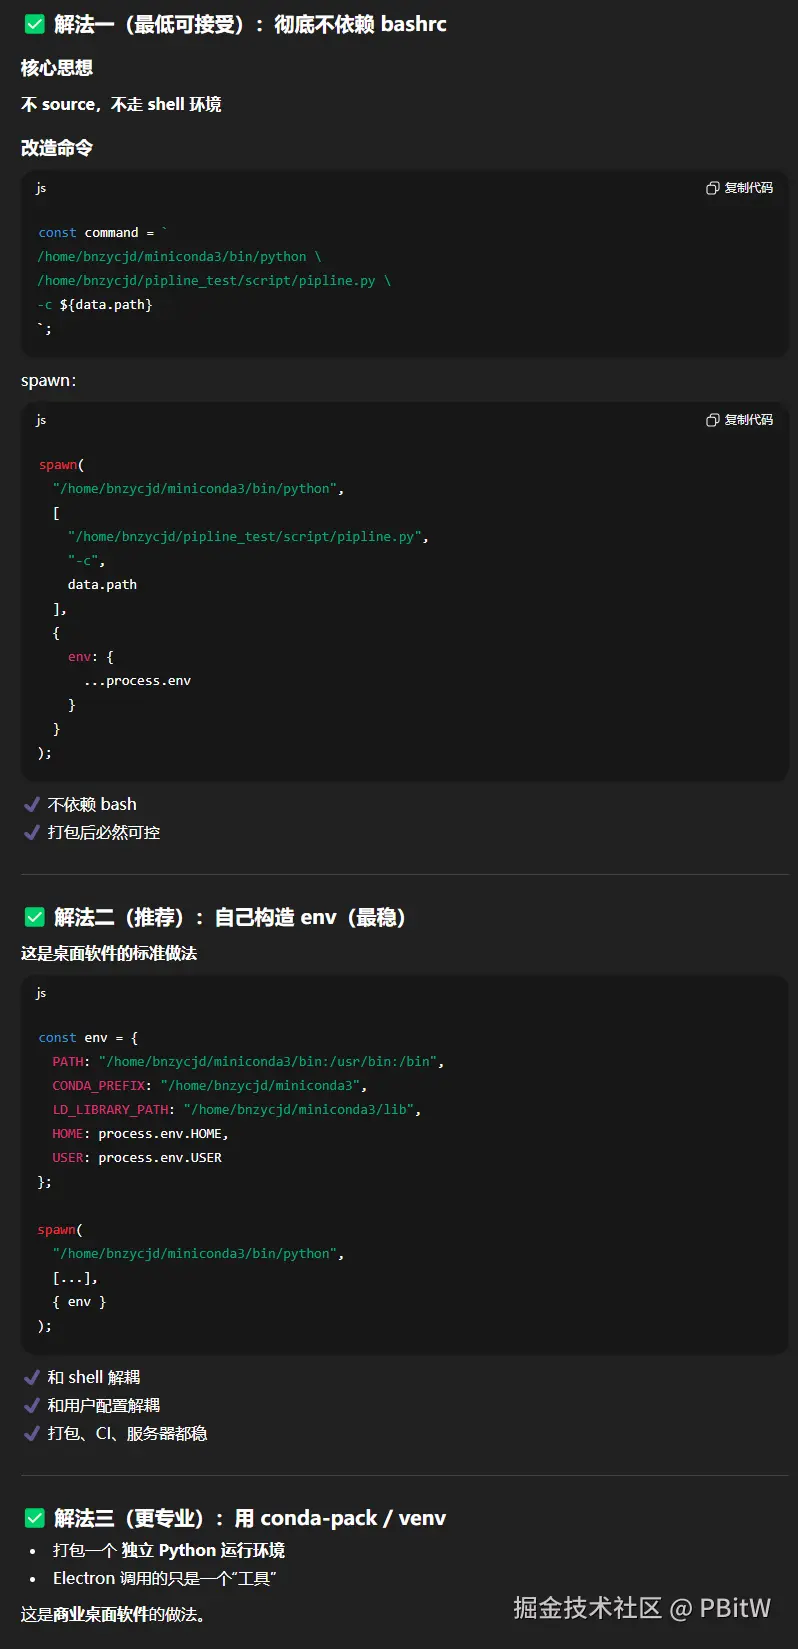Click the PATH line in the env object
The height and width of the screenshot is (1649, 798).
(x=248, y=1061)
